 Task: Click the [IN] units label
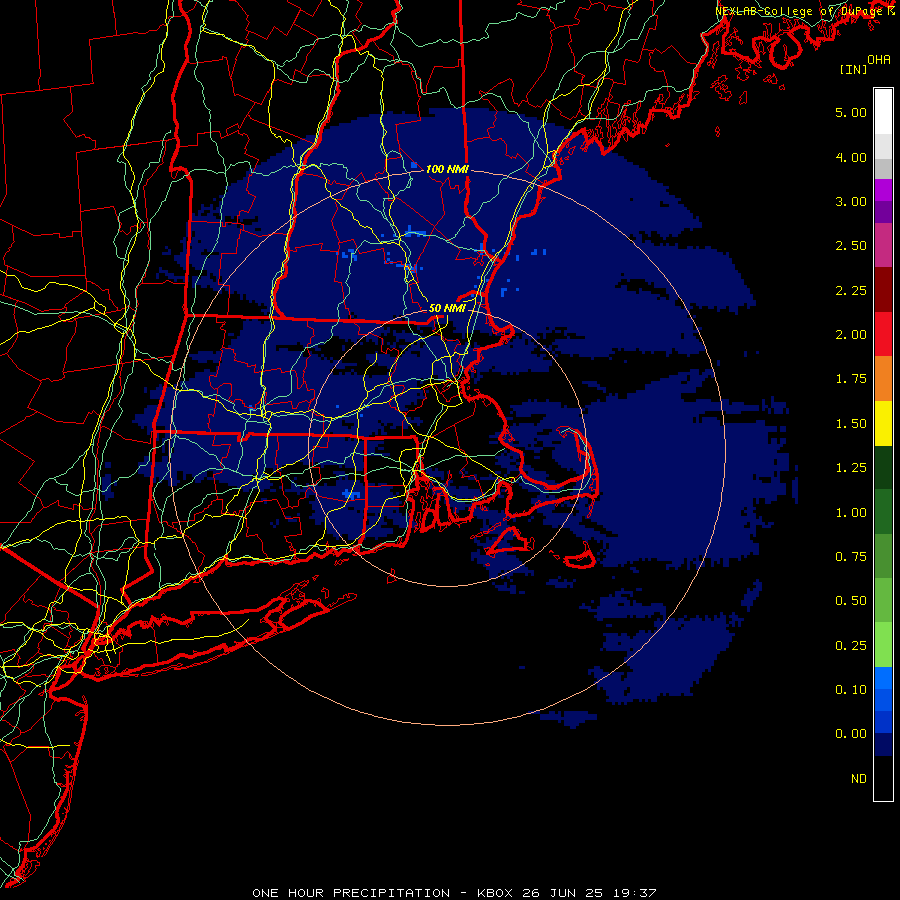click(x=854, y=70)
